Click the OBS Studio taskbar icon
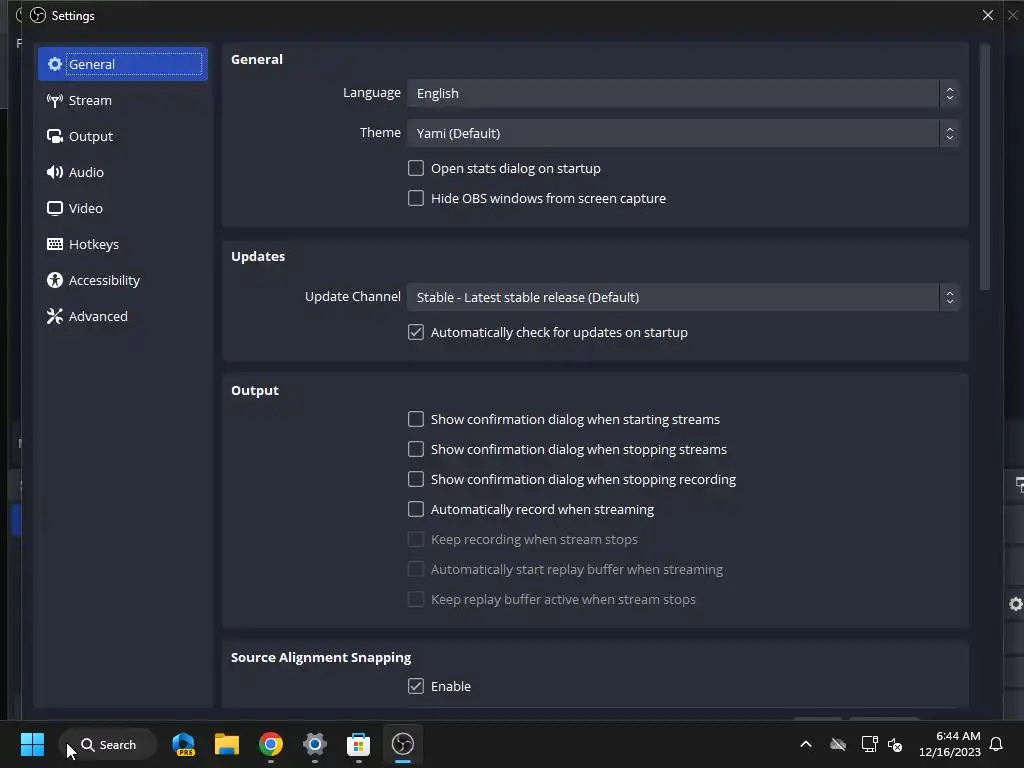 coord(402,744)
